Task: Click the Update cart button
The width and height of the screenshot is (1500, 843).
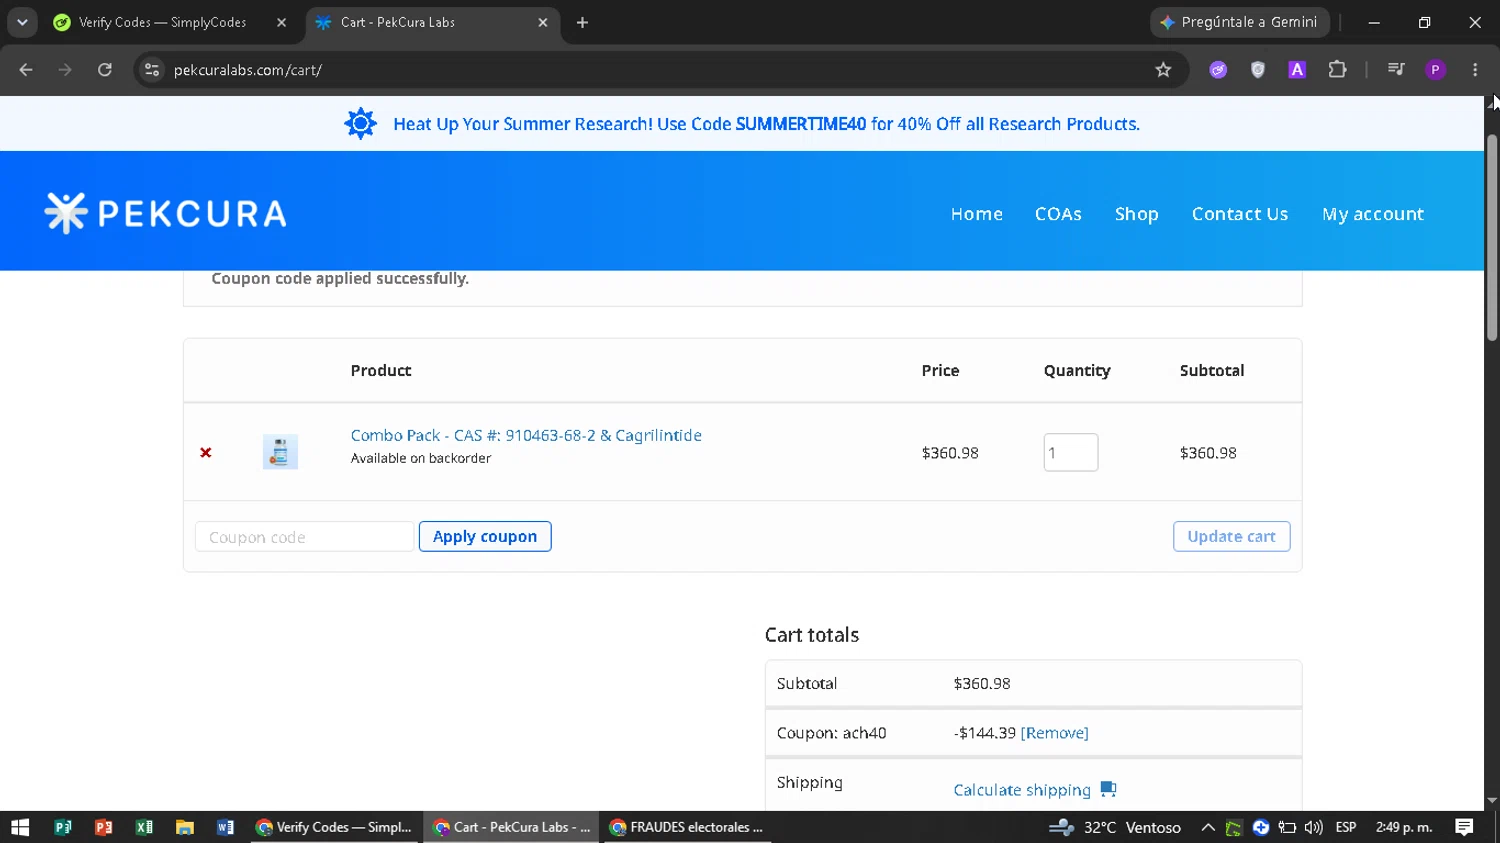Action: pyautogui.click(x=1231, y=536)
